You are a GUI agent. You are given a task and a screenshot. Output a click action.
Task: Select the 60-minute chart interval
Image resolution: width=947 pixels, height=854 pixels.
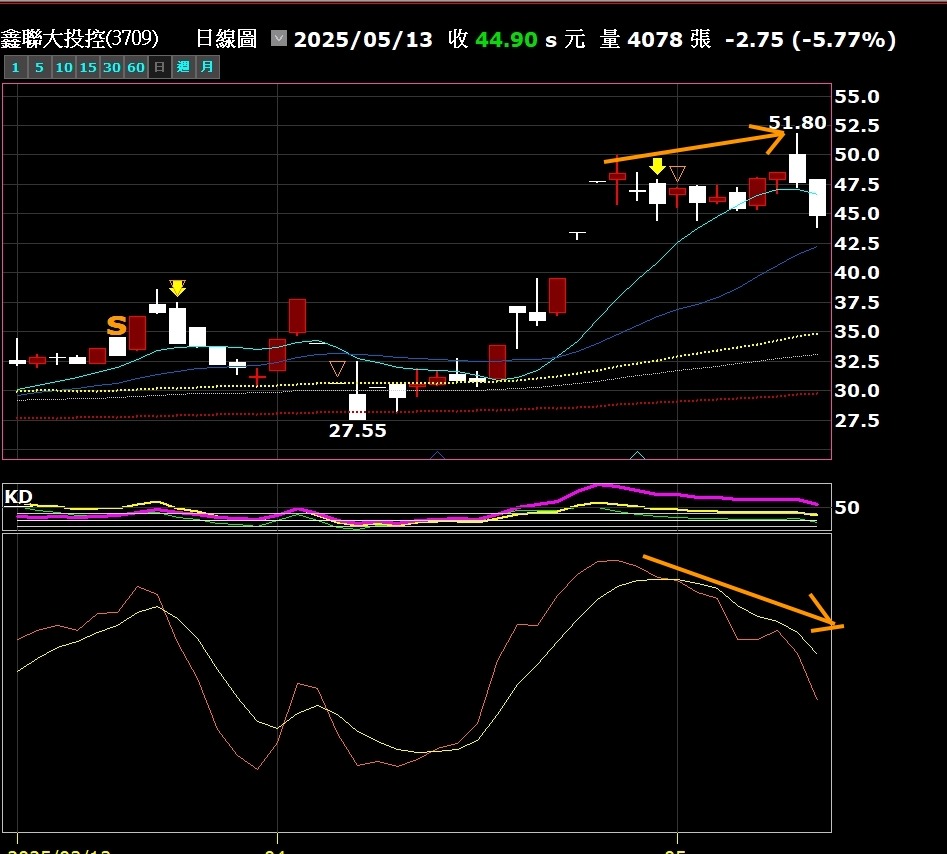click(x=136, y=67)
